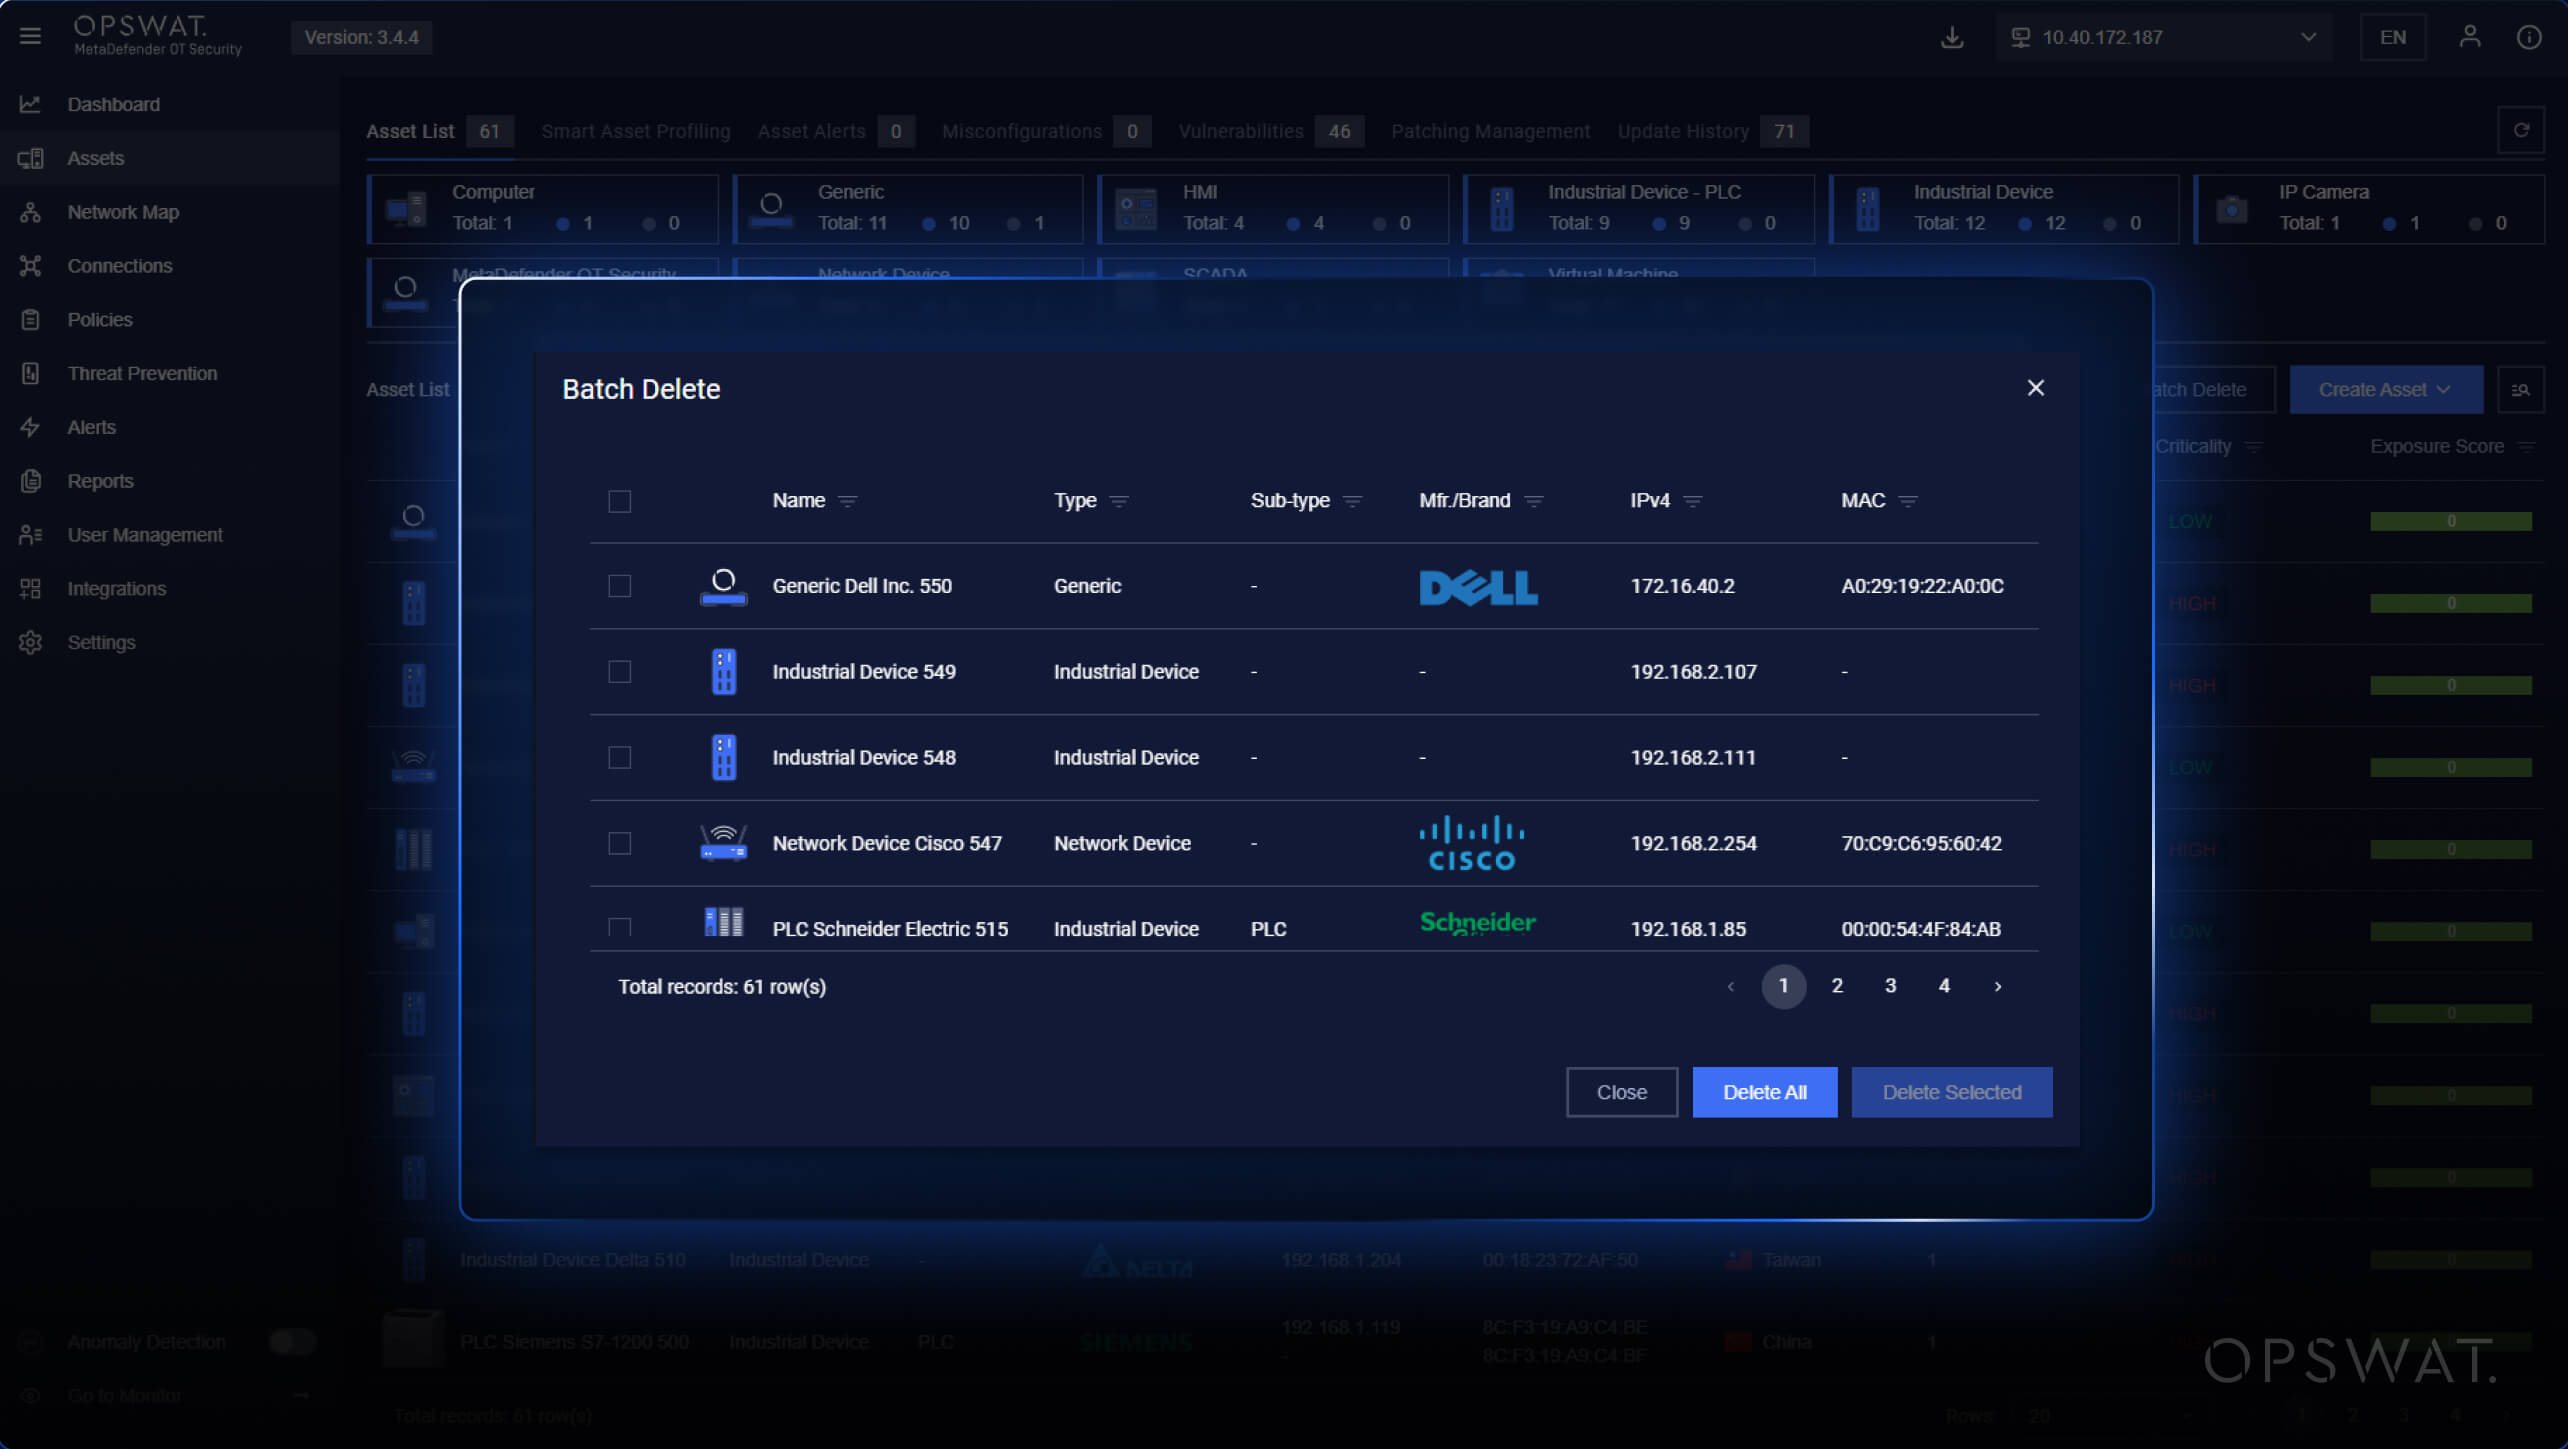2568x1449 pixels.
Task: Switch to the Vulnerabilities tab
Action: 1241,130
